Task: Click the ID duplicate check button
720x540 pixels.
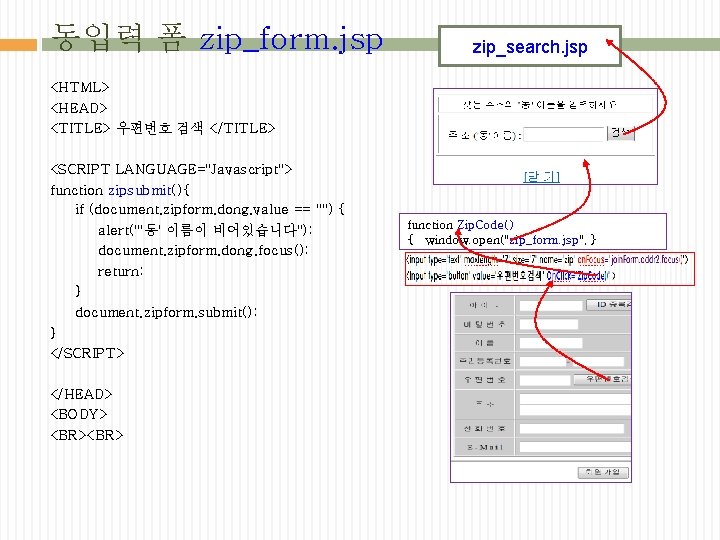Action: click(x=609, y=304)
